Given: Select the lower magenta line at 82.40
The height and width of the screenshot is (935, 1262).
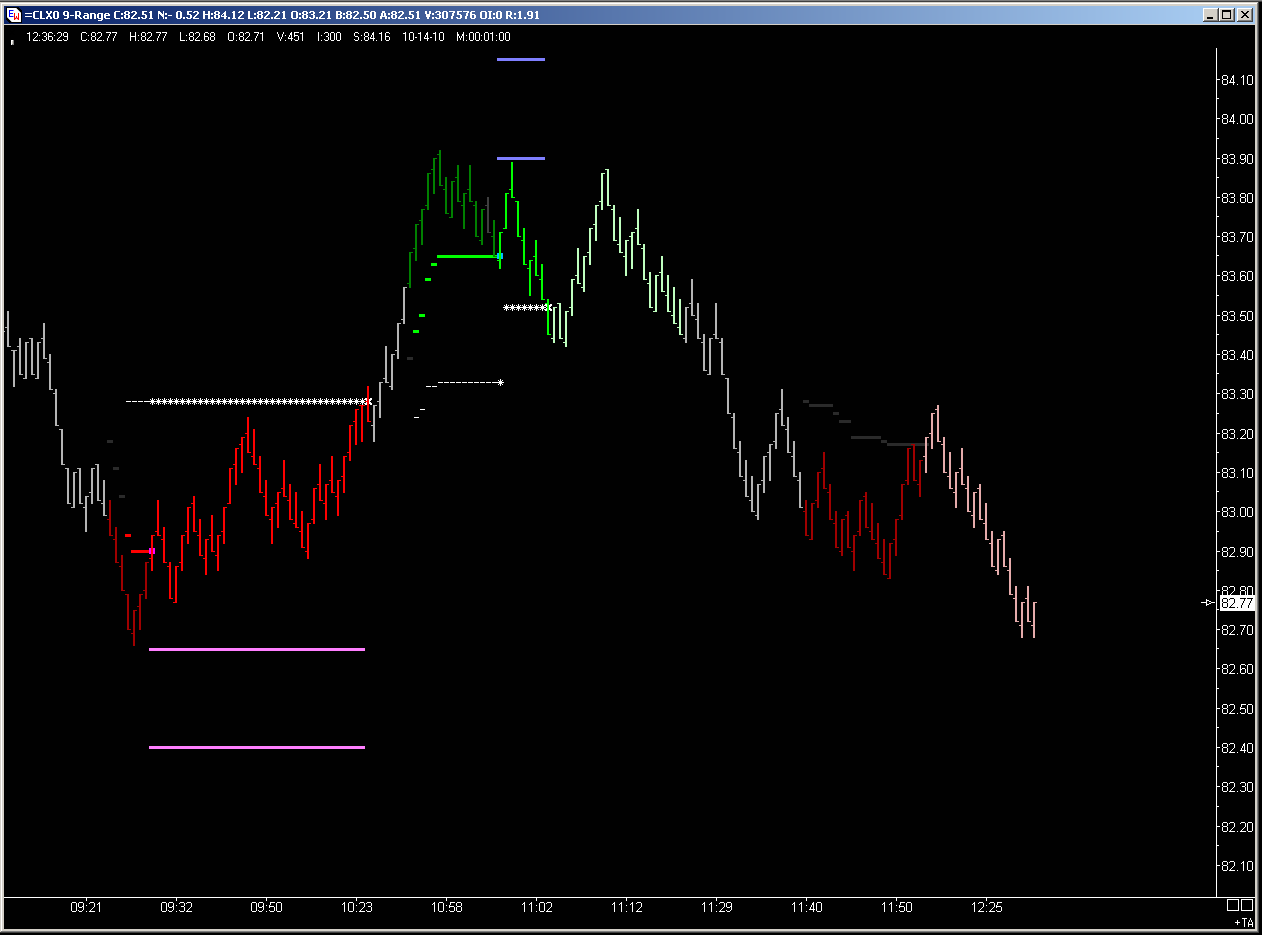Looking at the screenshot, I should [x=257, y=747].
